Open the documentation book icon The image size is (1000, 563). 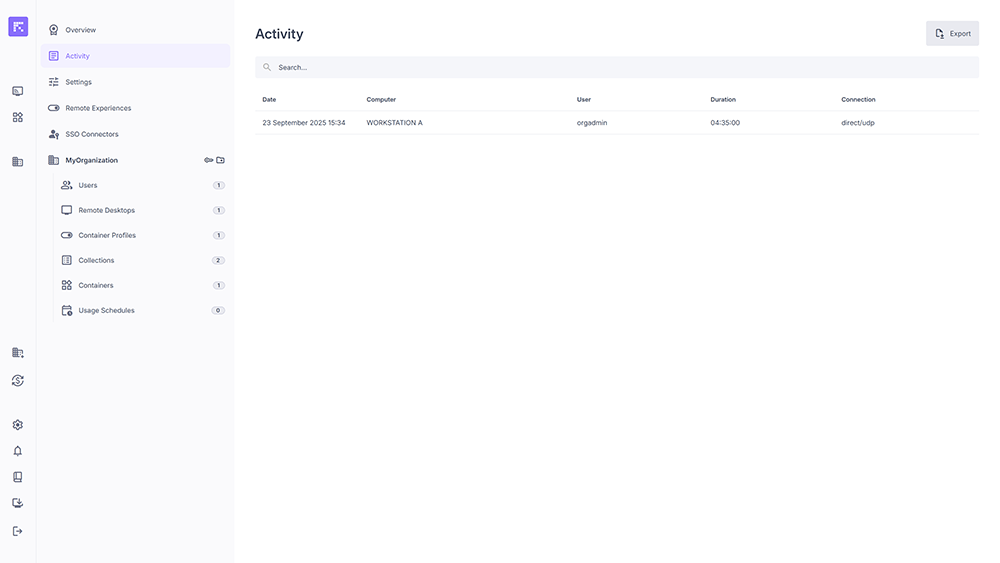(17, 477)
